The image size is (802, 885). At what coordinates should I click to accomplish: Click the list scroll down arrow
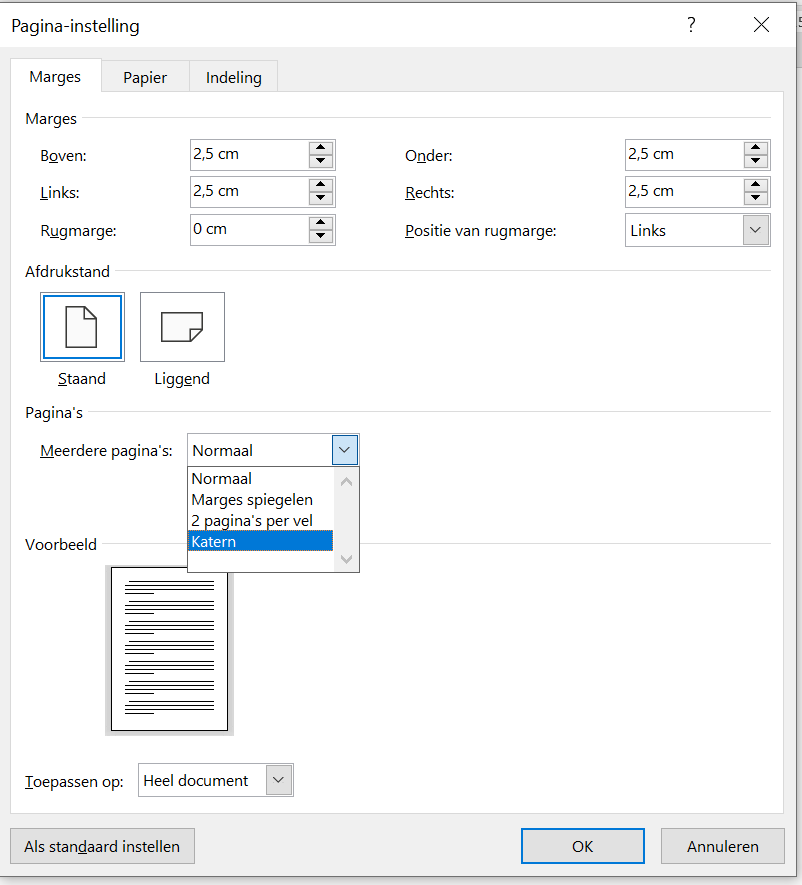coord(347,559)
